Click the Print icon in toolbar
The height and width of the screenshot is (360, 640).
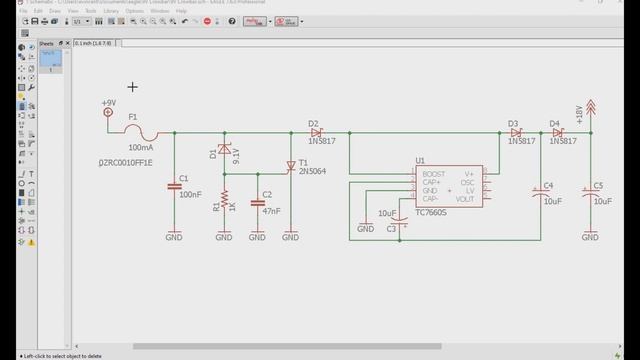[44, 21]
